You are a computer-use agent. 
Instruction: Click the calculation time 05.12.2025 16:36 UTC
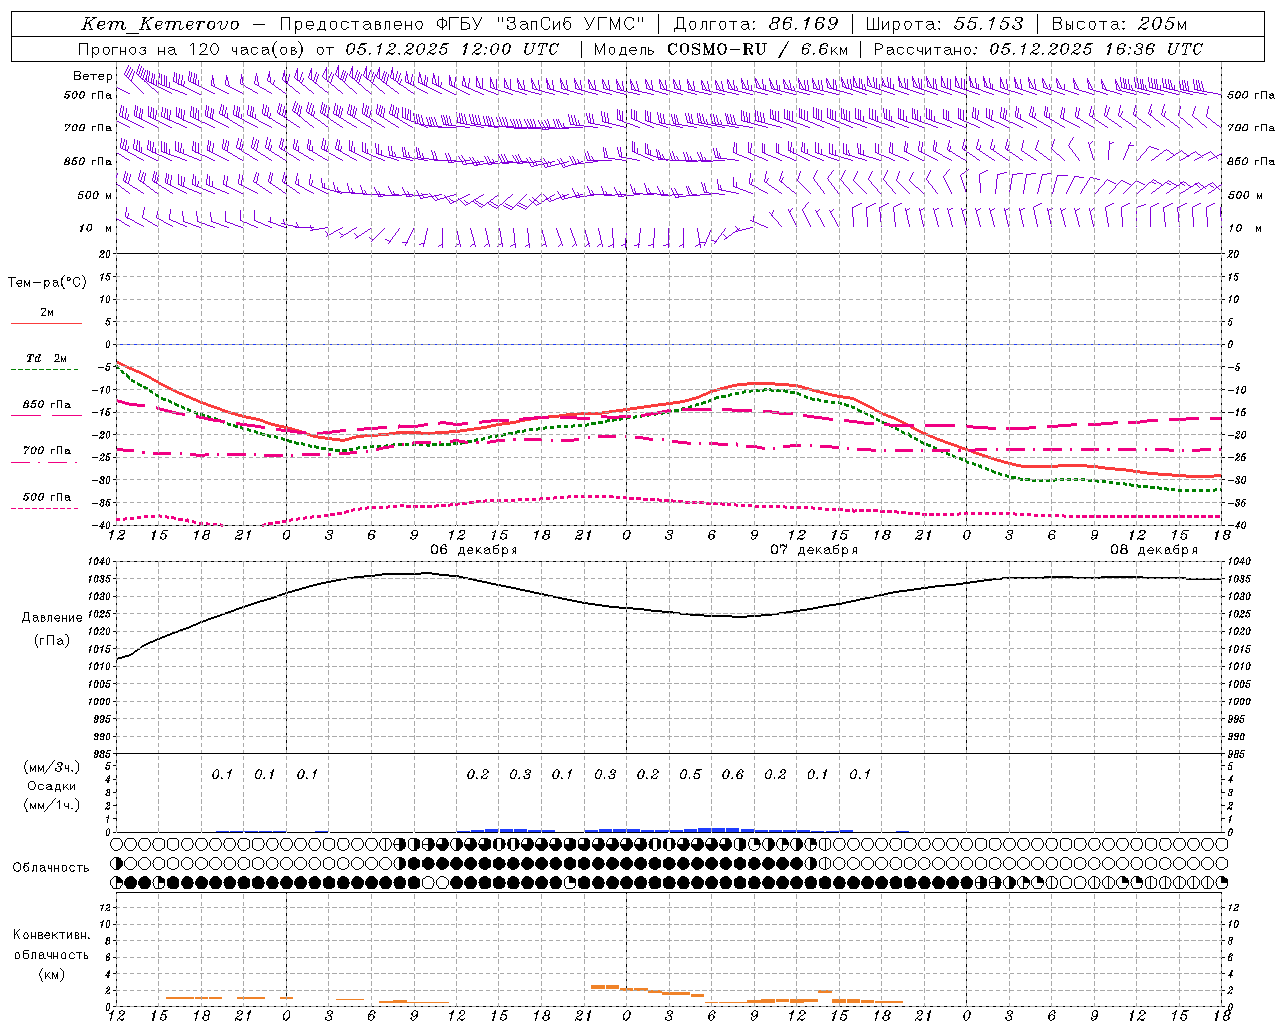(1096, 49)
